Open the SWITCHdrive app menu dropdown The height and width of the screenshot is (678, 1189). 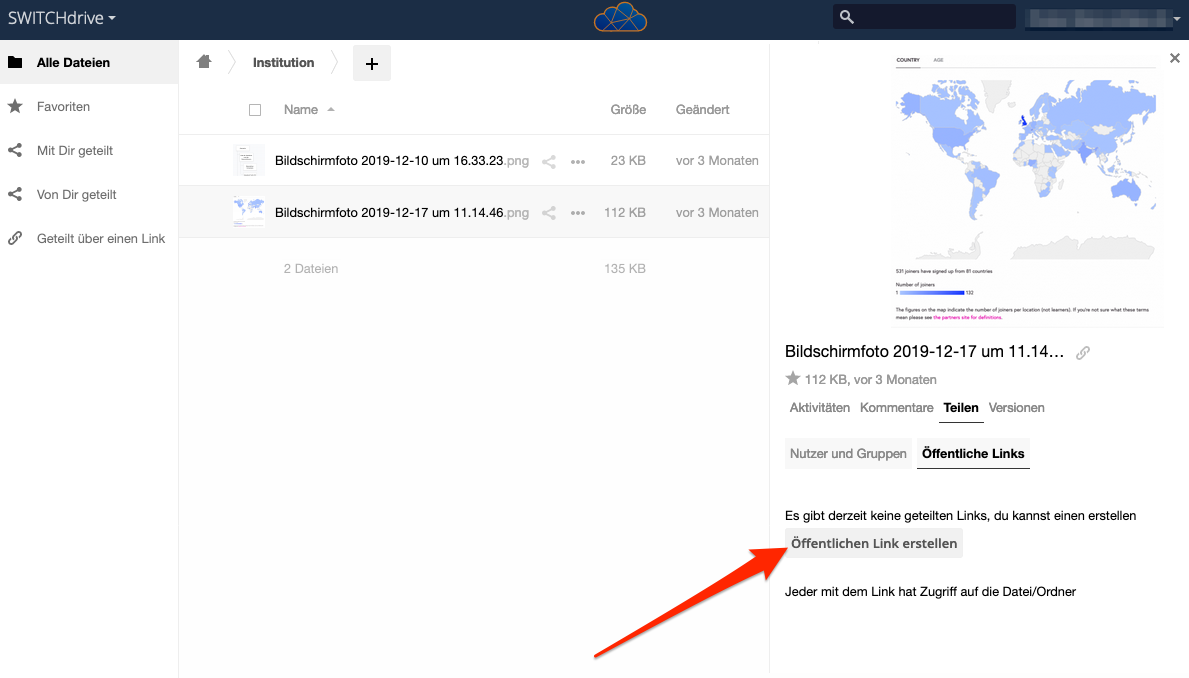tap(62, 18)
